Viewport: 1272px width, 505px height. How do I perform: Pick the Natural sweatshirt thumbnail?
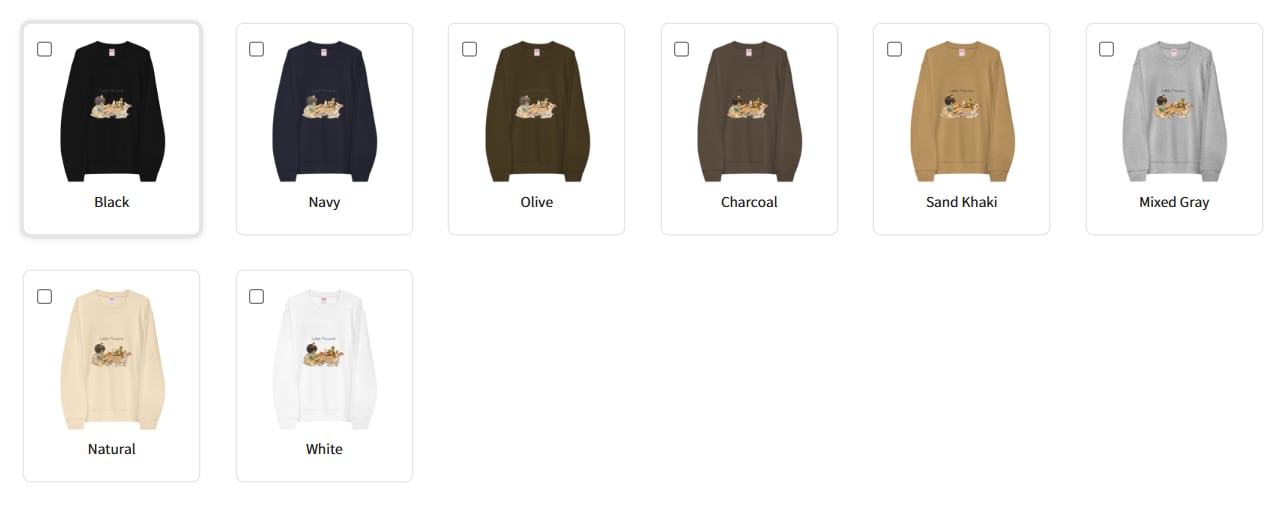pyautogui.click(x=112, y=358)
